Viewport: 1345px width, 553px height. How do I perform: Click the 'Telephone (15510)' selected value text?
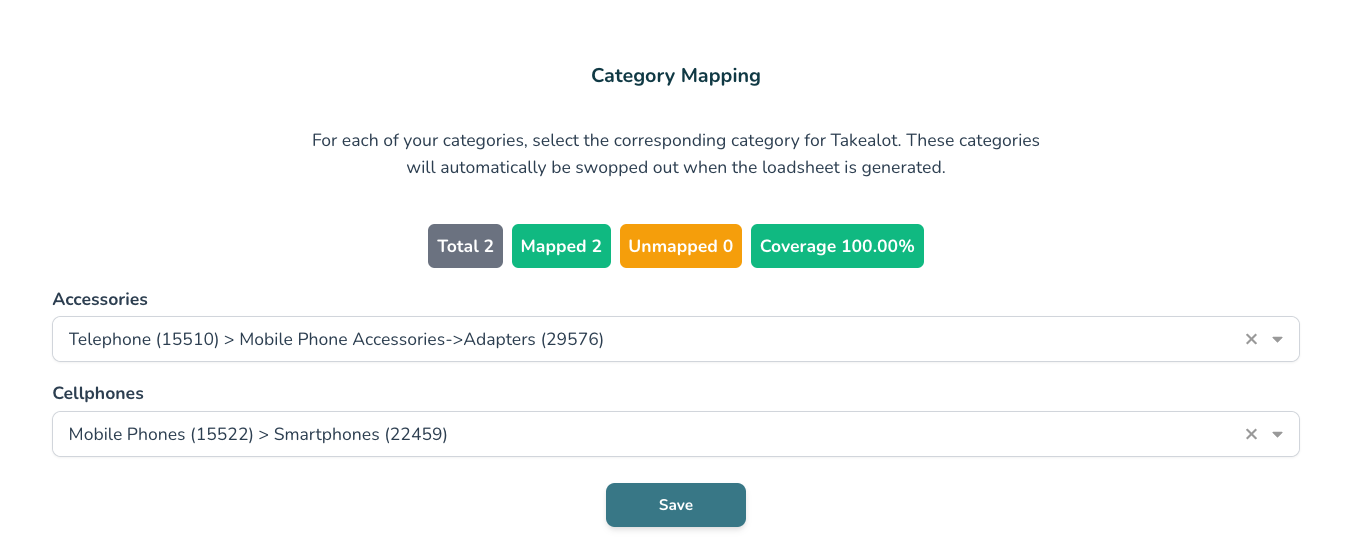pos(144,339)
